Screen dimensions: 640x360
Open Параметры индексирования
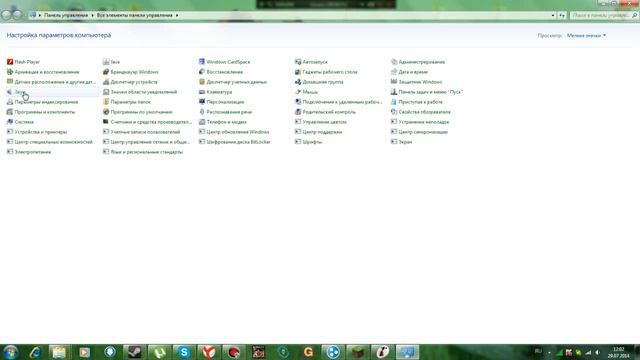click(x=42, y=102)
